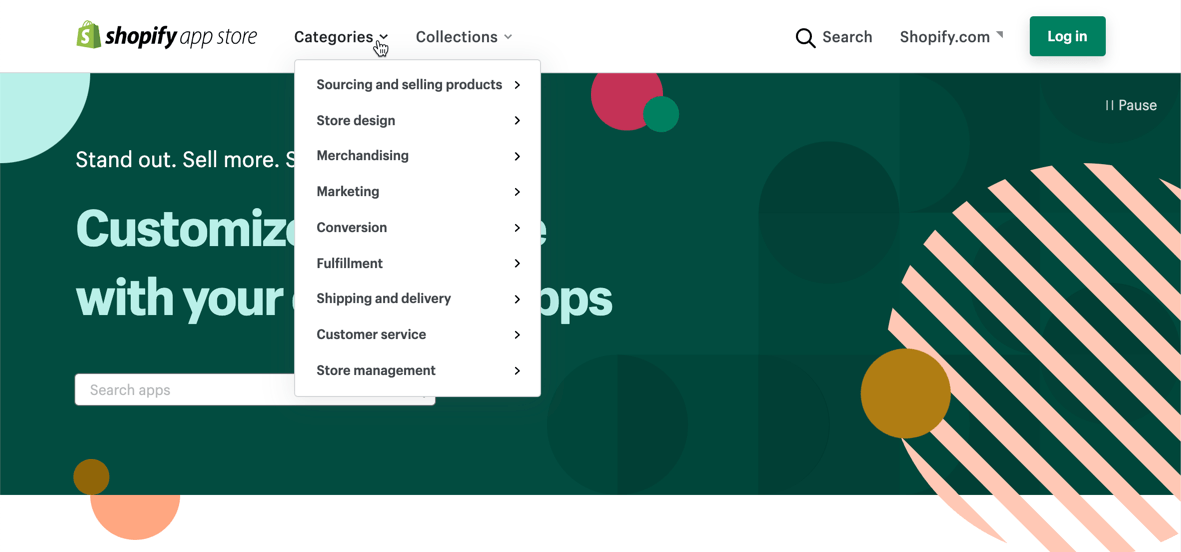This screenshot has height=552, width=1181.
Task: Open the Marketing category
Action: pyautogui.click(x=348, y=192)
